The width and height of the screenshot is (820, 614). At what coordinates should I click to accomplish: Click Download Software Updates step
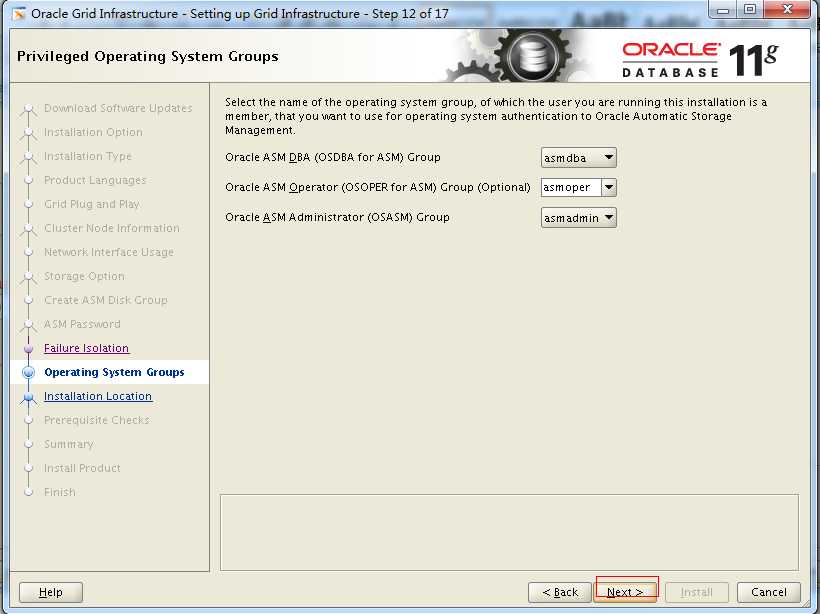pyautogui.click(x=118, y=108)
